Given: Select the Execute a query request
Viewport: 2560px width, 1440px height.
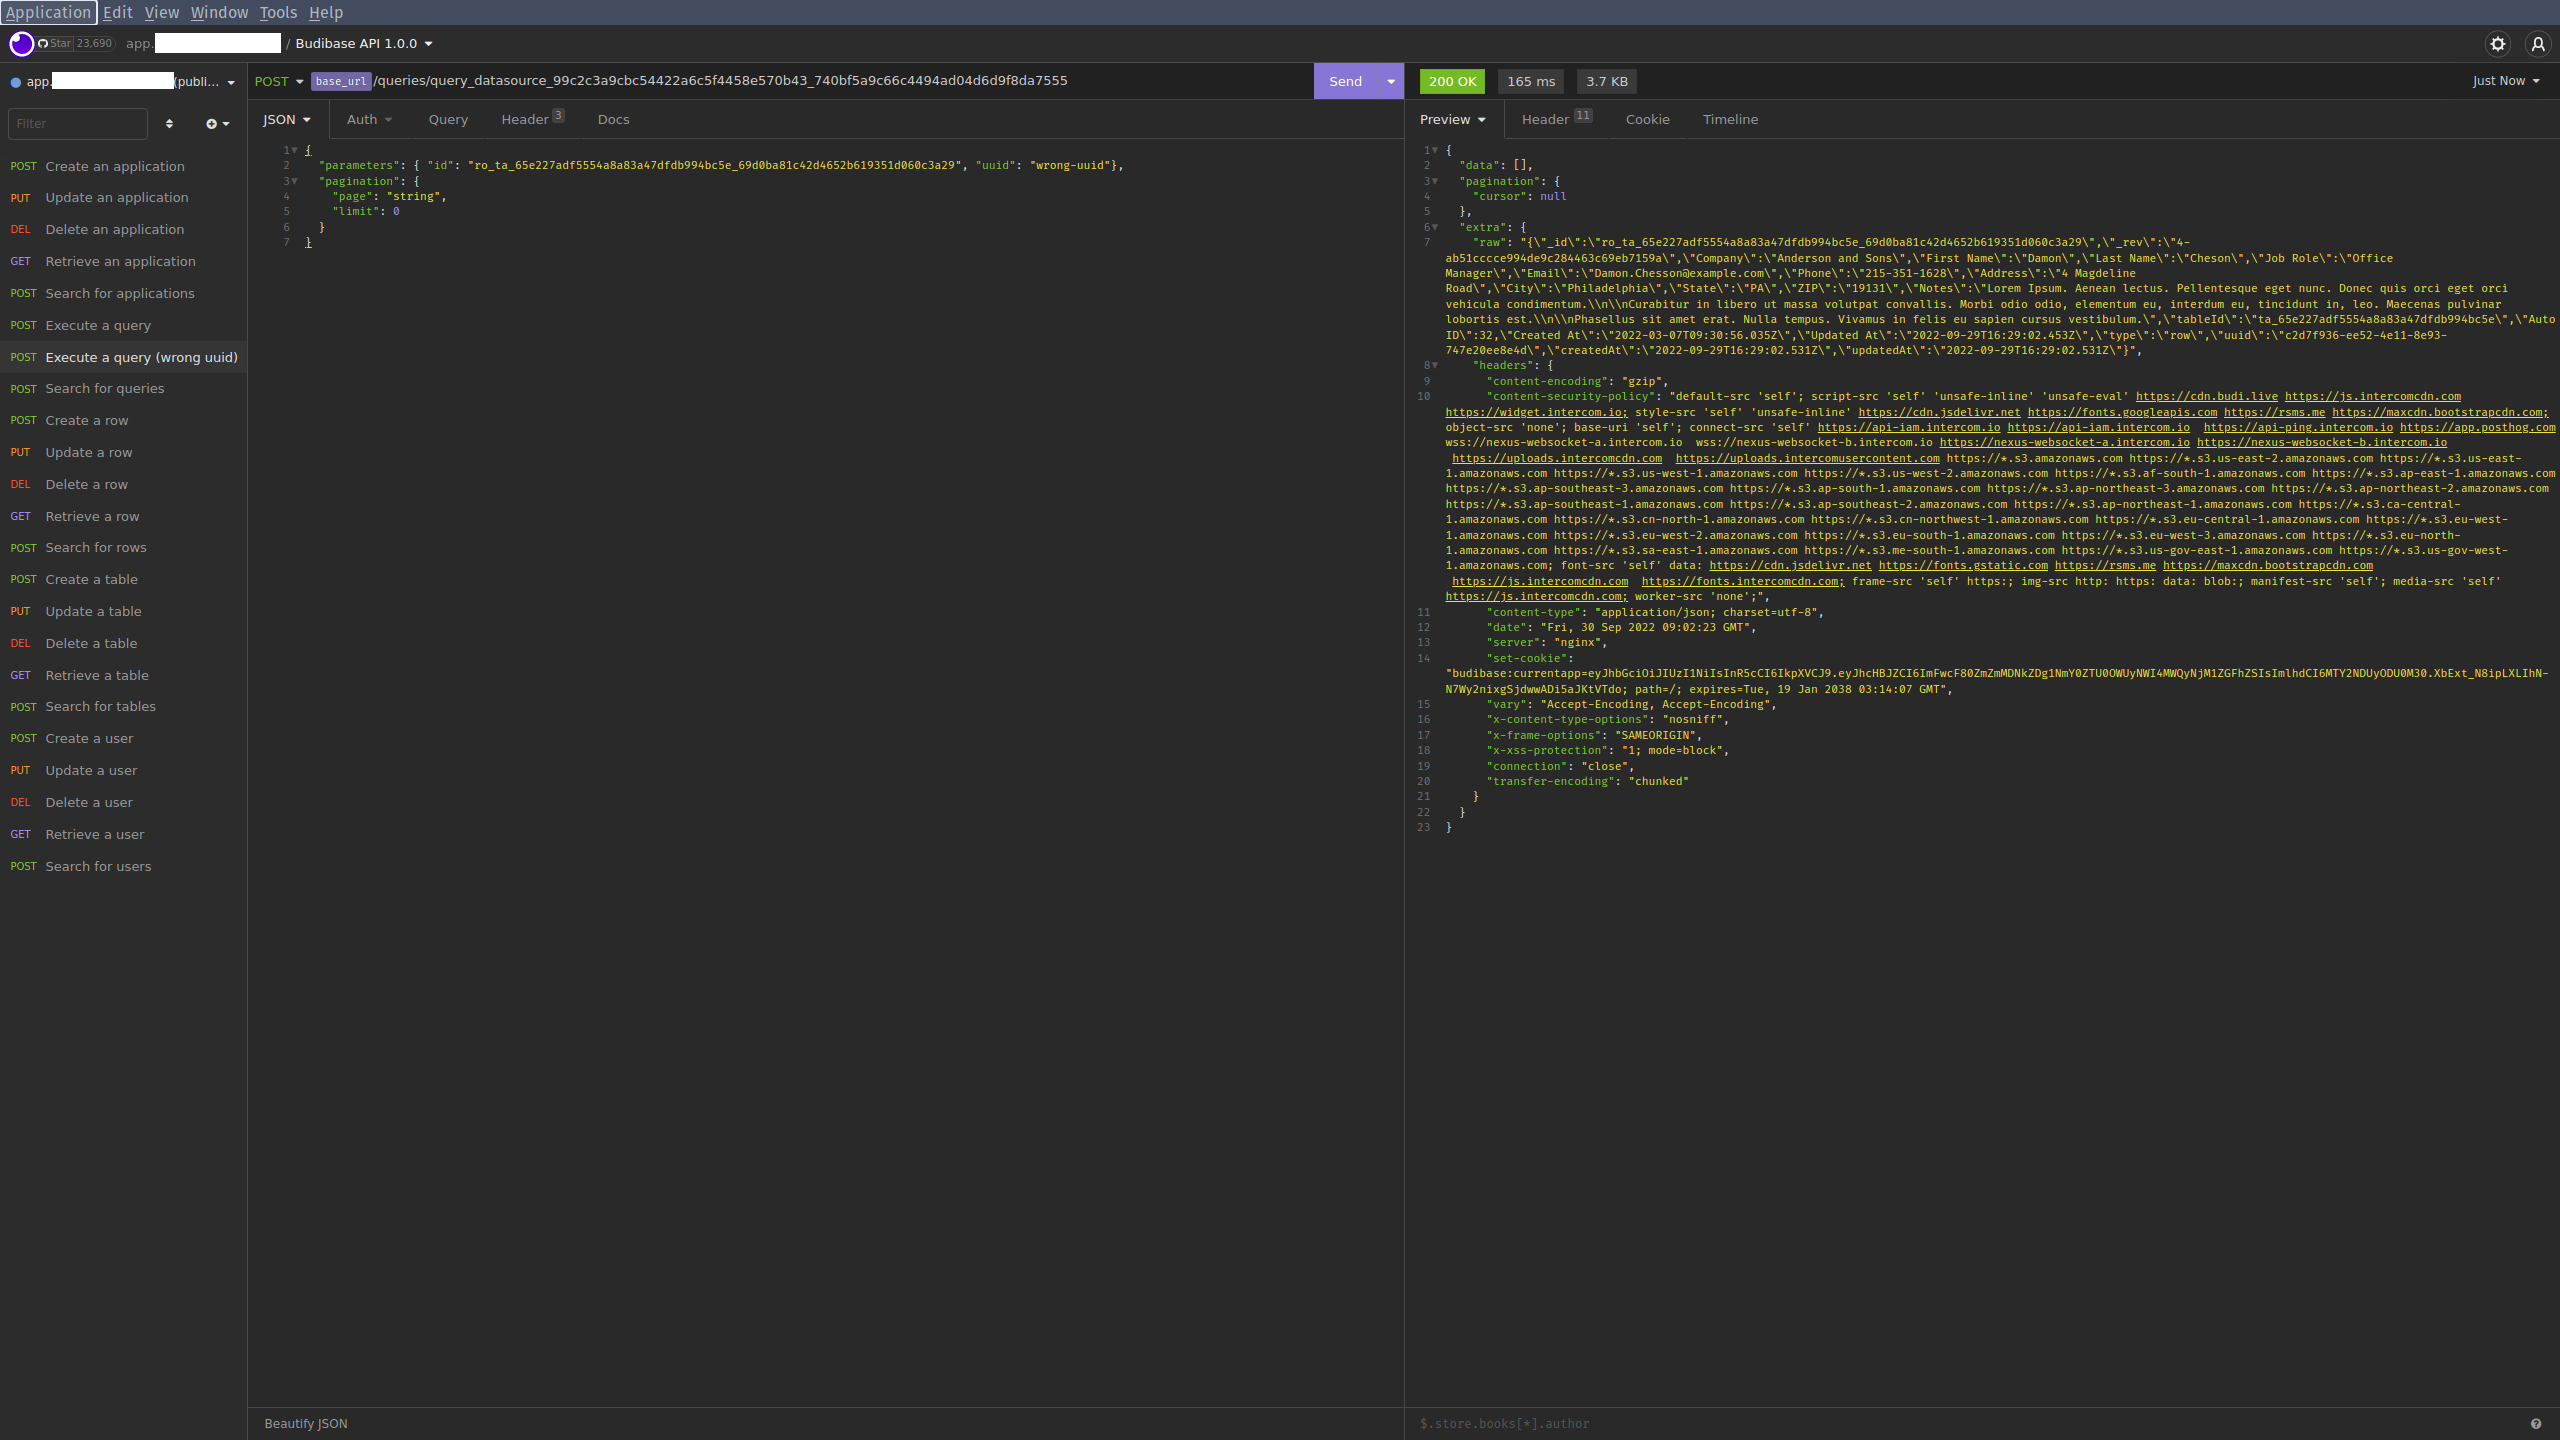Looking at the screenshot, I should tap(98, 325).
